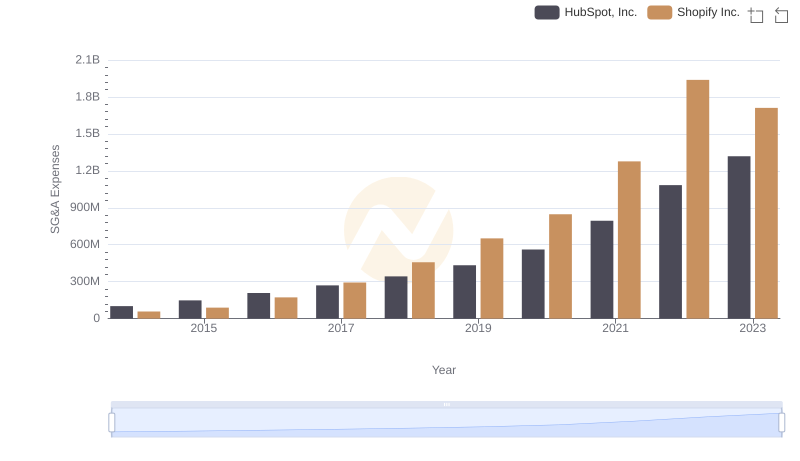Image resolution: width=800 pixels, height=461 pixels.
Task: Click the top grip of the zoom slider
Action: [x=446, y=404]
